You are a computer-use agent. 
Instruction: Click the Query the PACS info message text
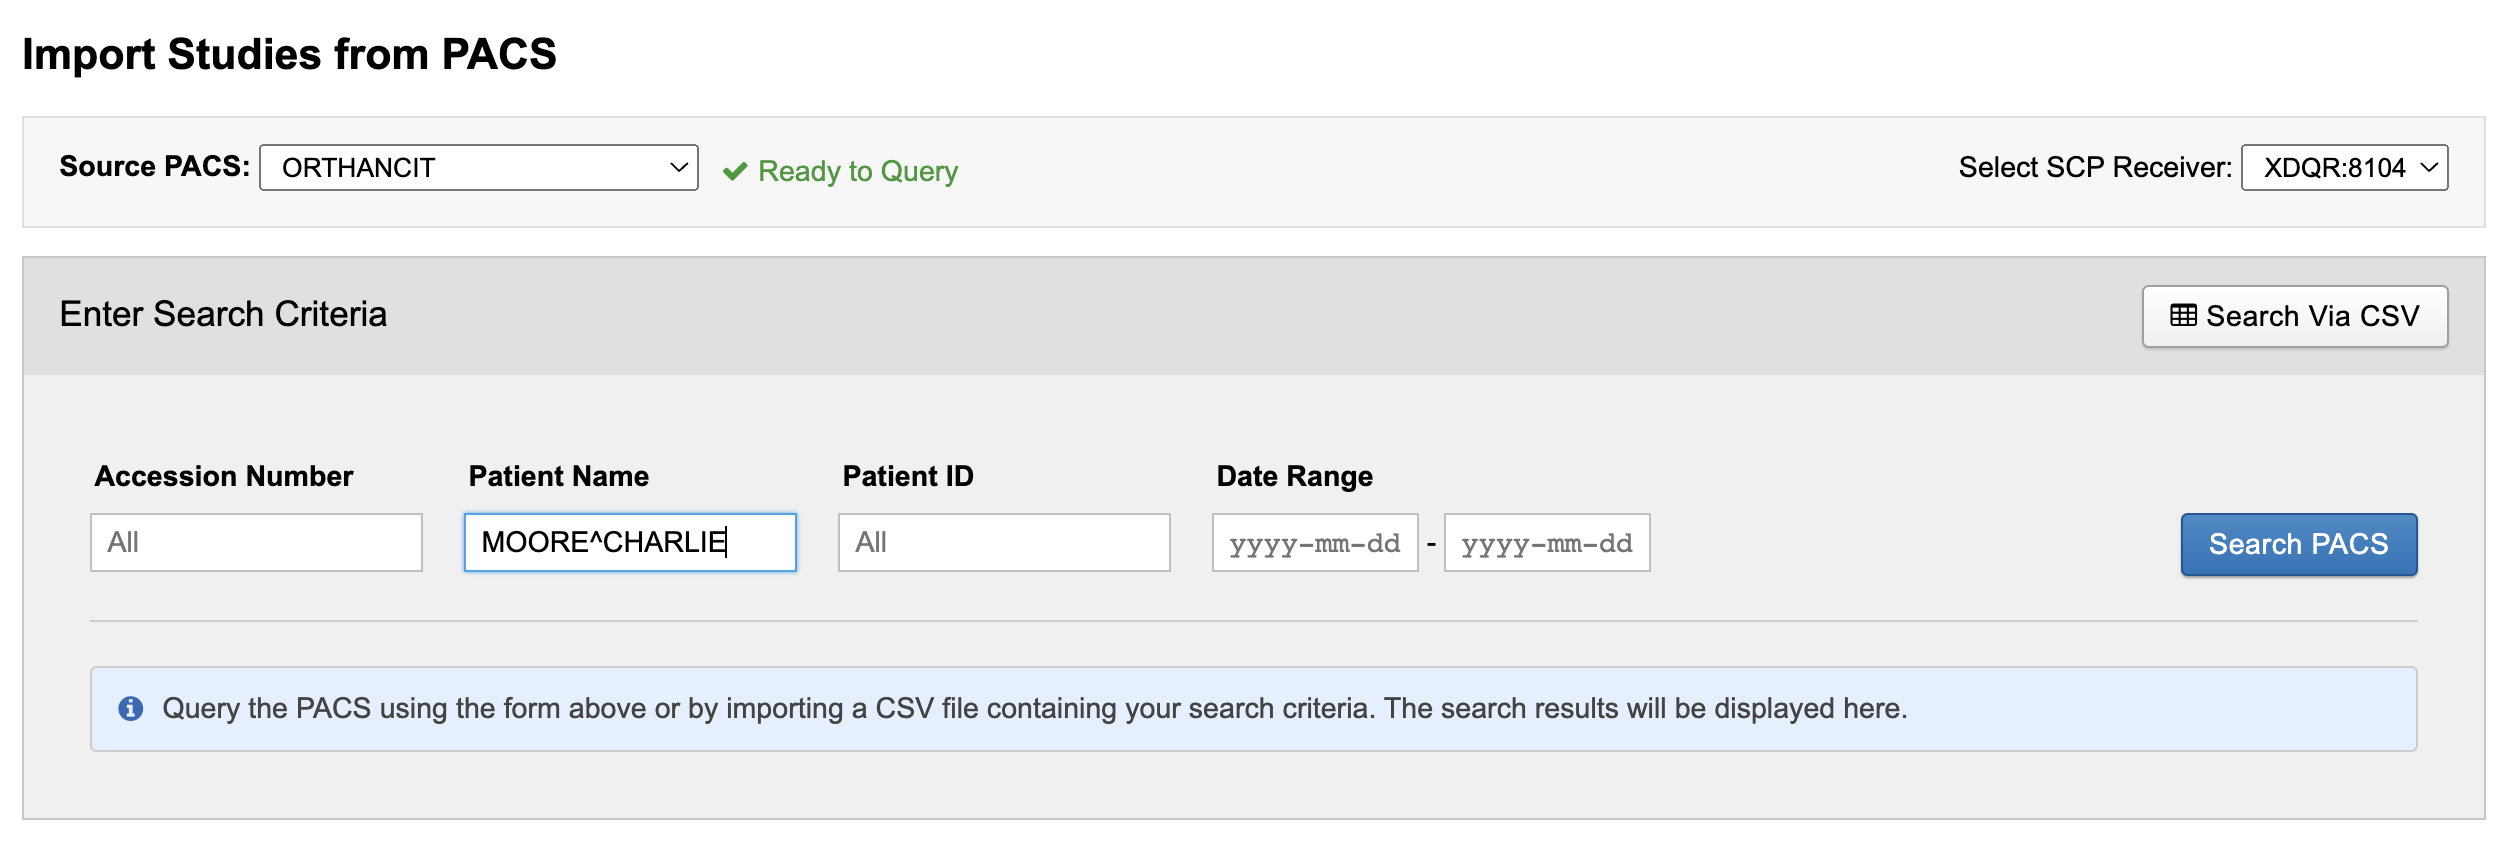(1034, 709)
